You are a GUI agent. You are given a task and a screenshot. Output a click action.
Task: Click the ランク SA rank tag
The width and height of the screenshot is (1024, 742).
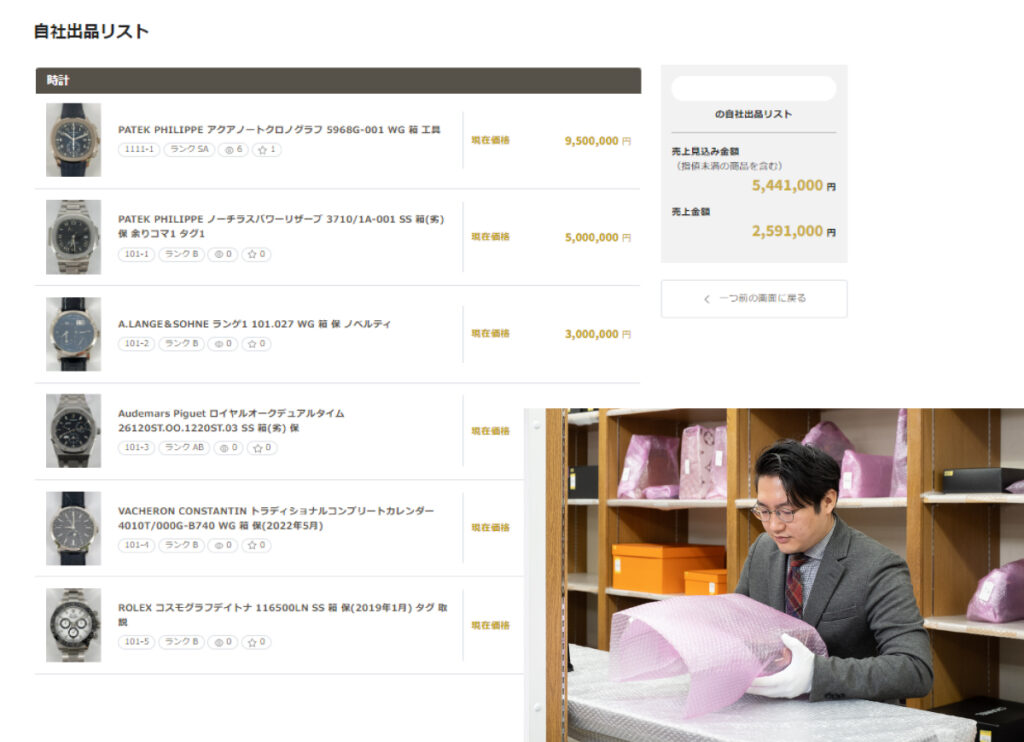[x=189, y=150]
